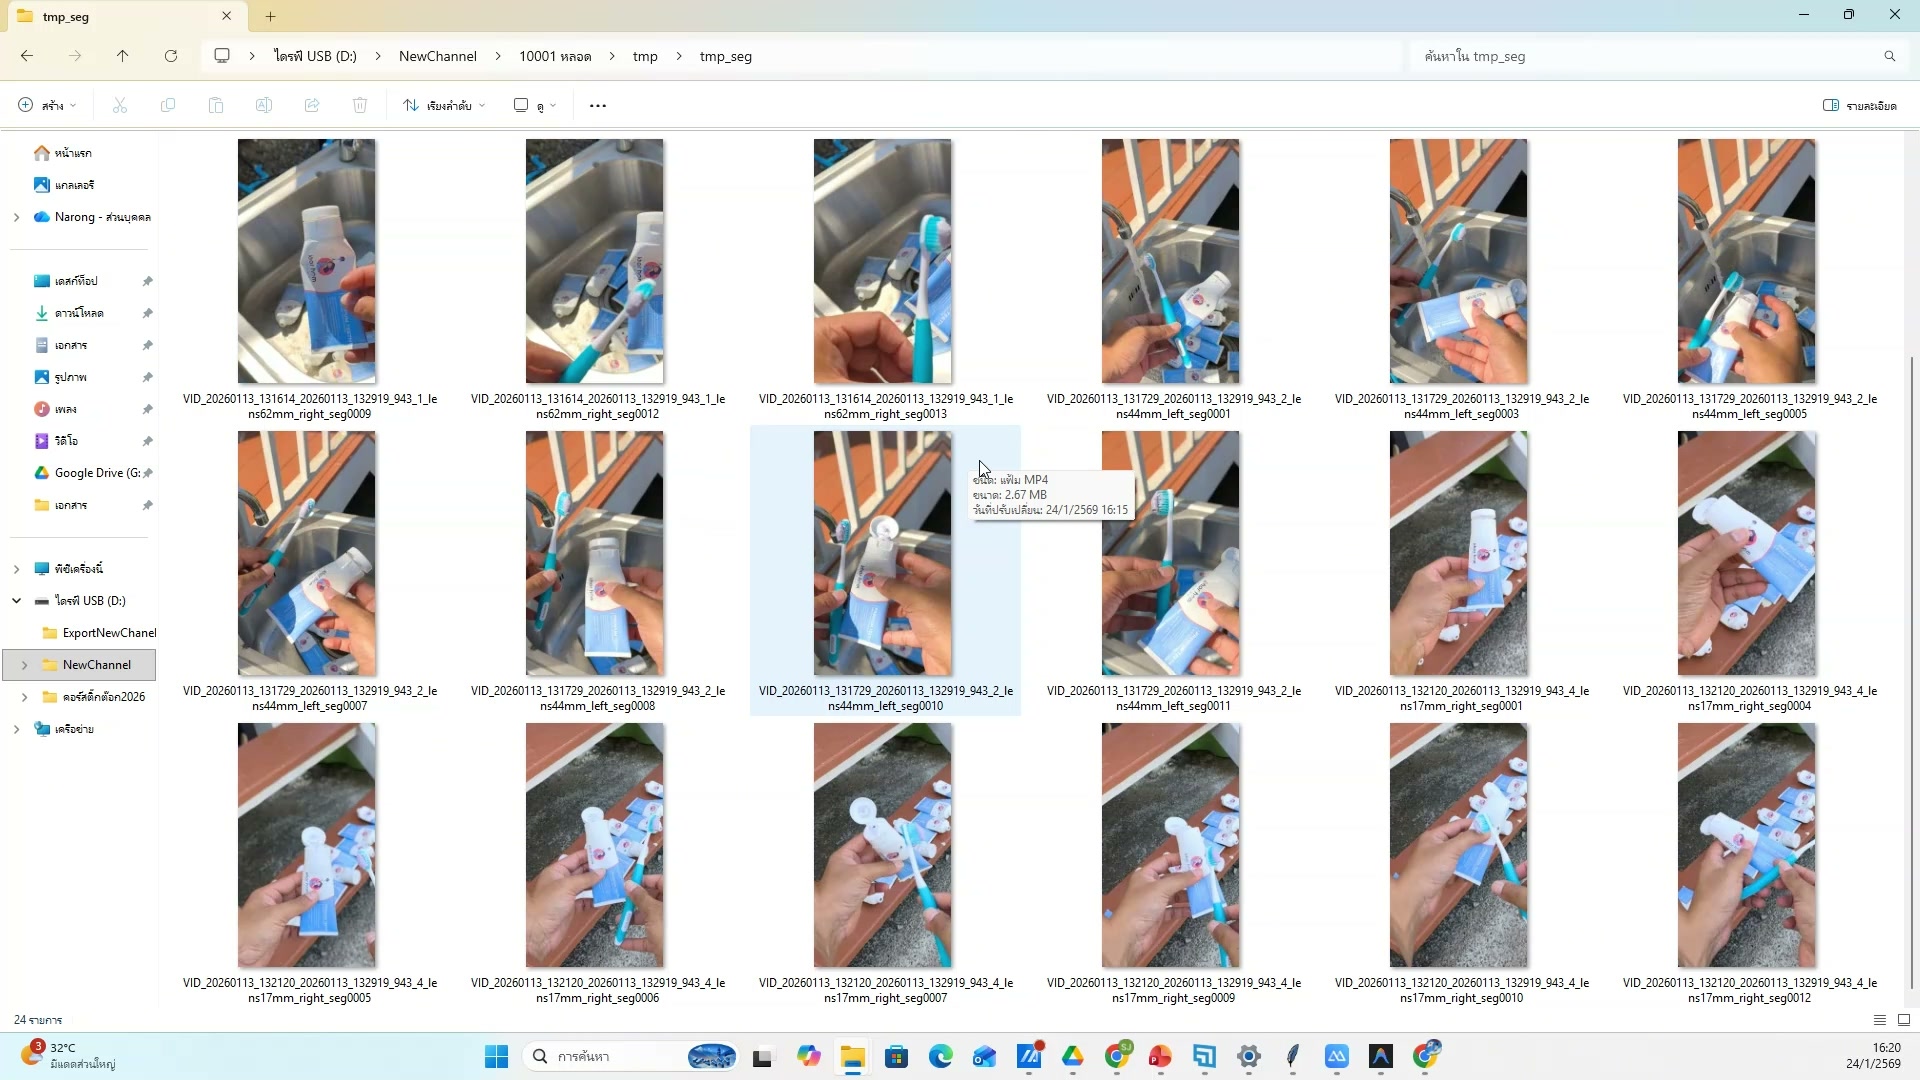Viewport: 1920px width, 1080px height.
Task: Select the seg0009 video thumbnail
Action: point(307,261)
